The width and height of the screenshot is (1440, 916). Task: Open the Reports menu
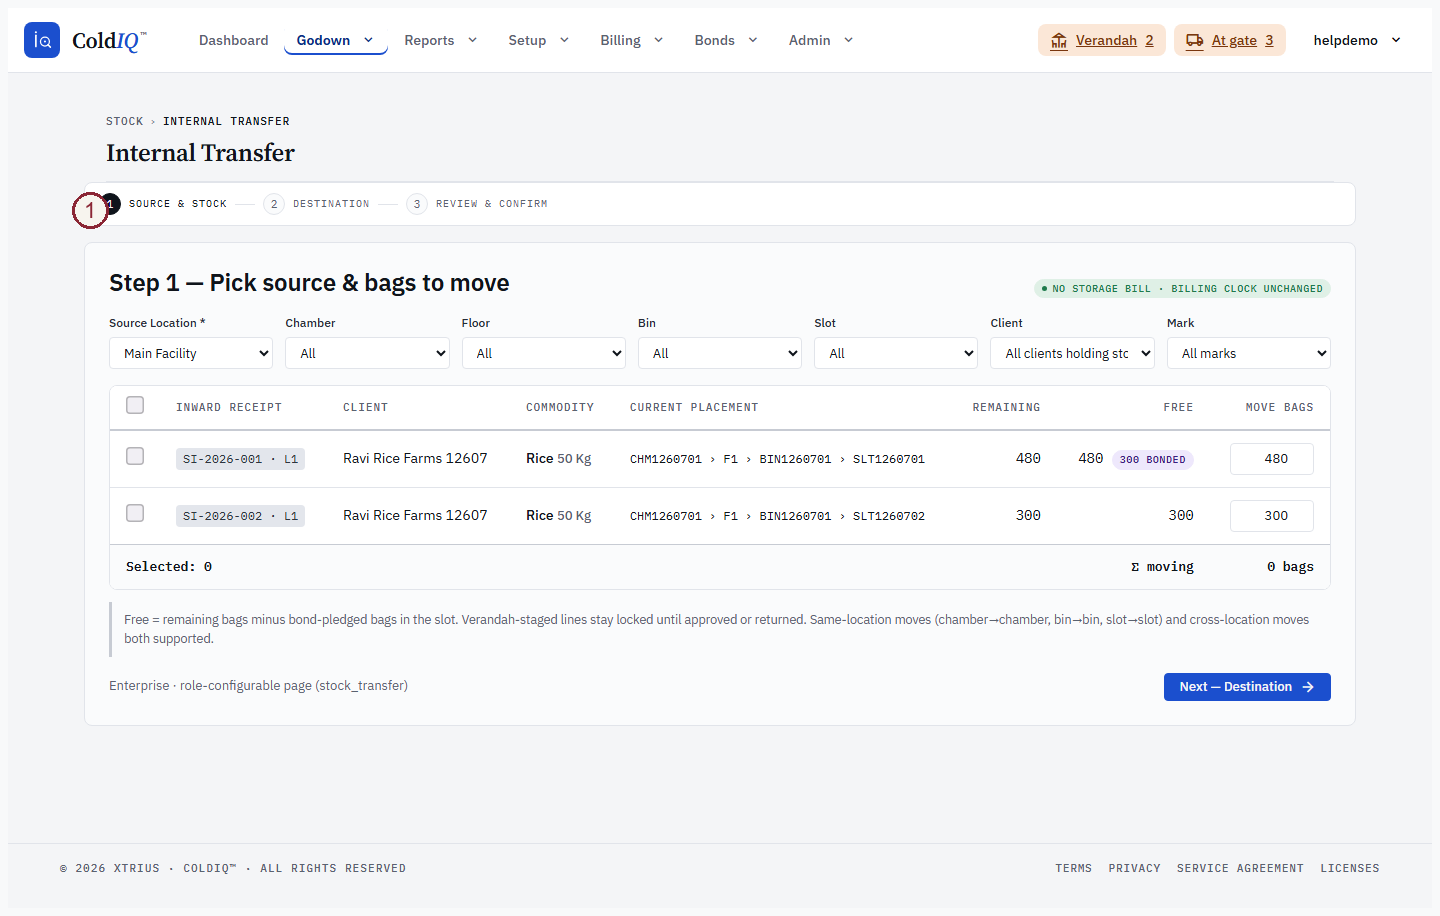pos(441,40)
